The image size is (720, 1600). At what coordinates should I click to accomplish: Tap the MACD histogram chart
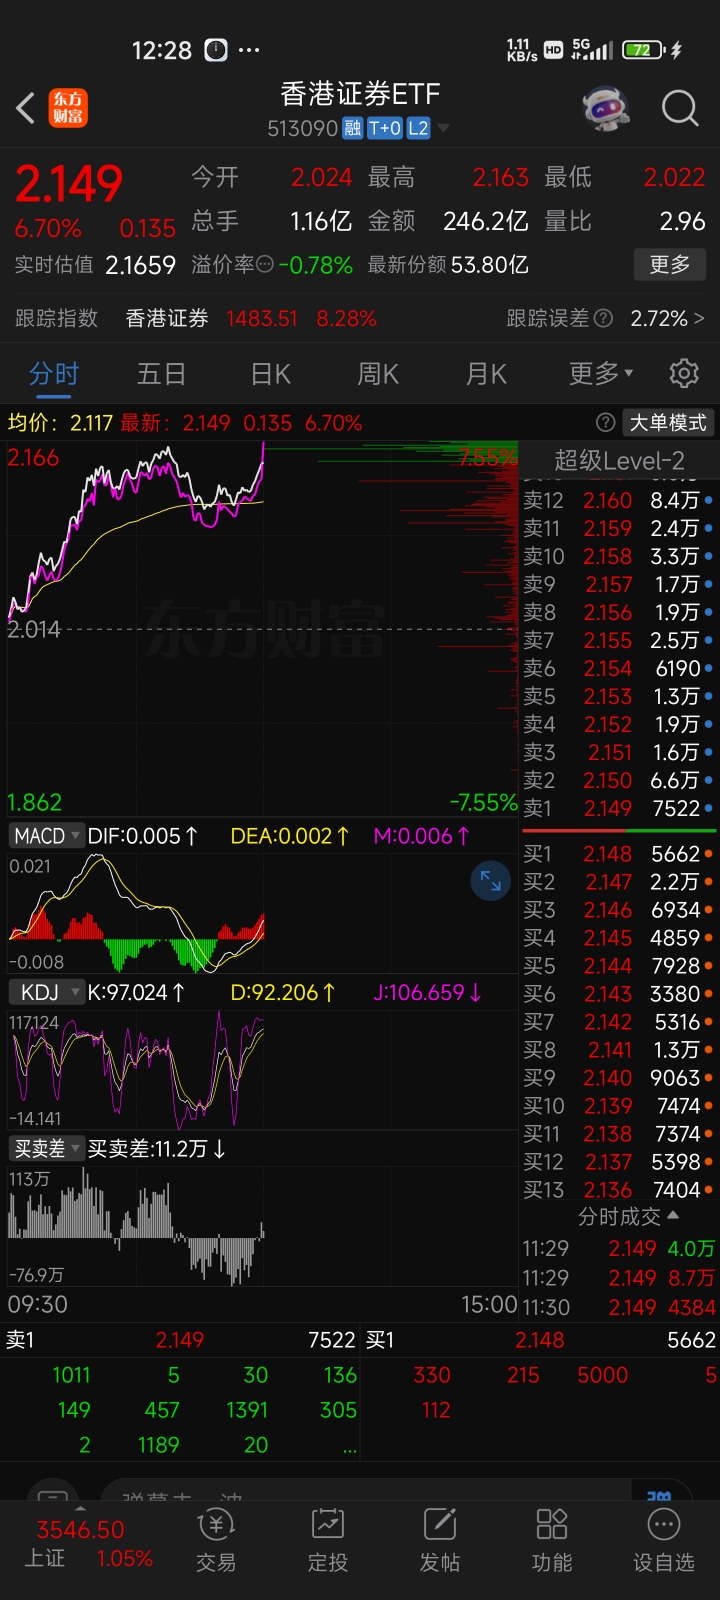click(262, 914)
